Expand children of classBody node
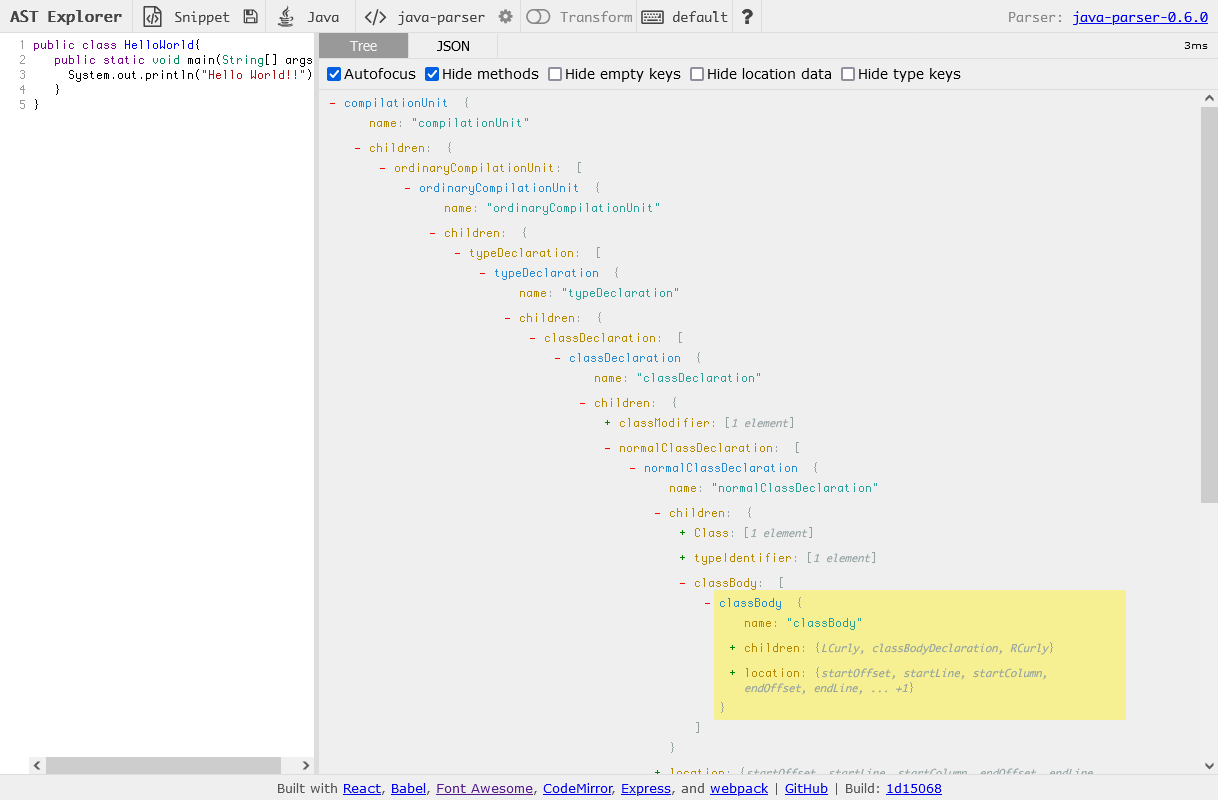This screenshot has height=800, width=1218. tap(733, 648)
